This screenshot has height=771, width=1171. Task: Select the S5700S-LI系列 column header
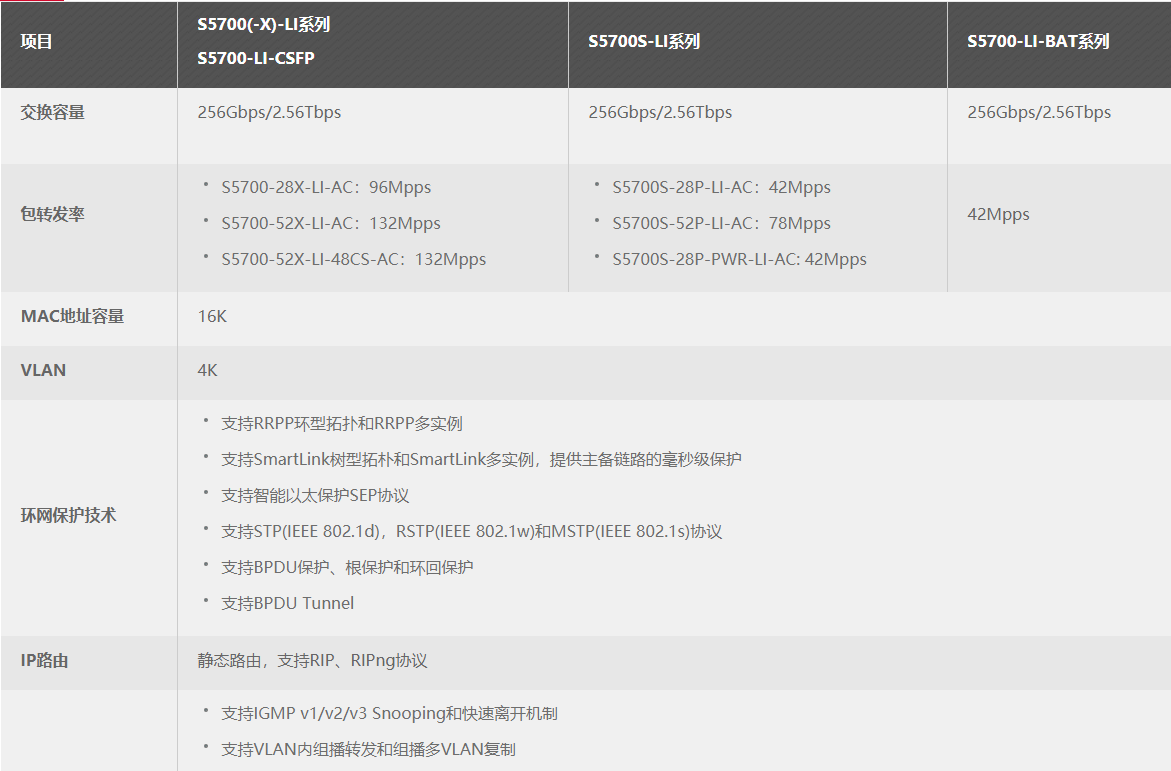tap(644, 42)
